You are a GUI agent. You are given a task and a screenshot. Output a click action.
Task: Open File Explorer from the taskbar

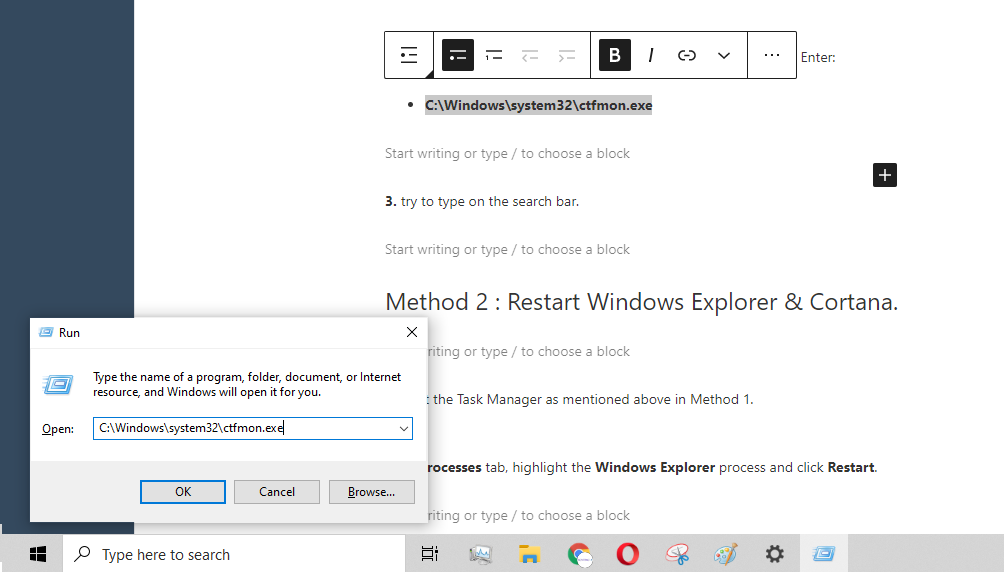[530, 554]
